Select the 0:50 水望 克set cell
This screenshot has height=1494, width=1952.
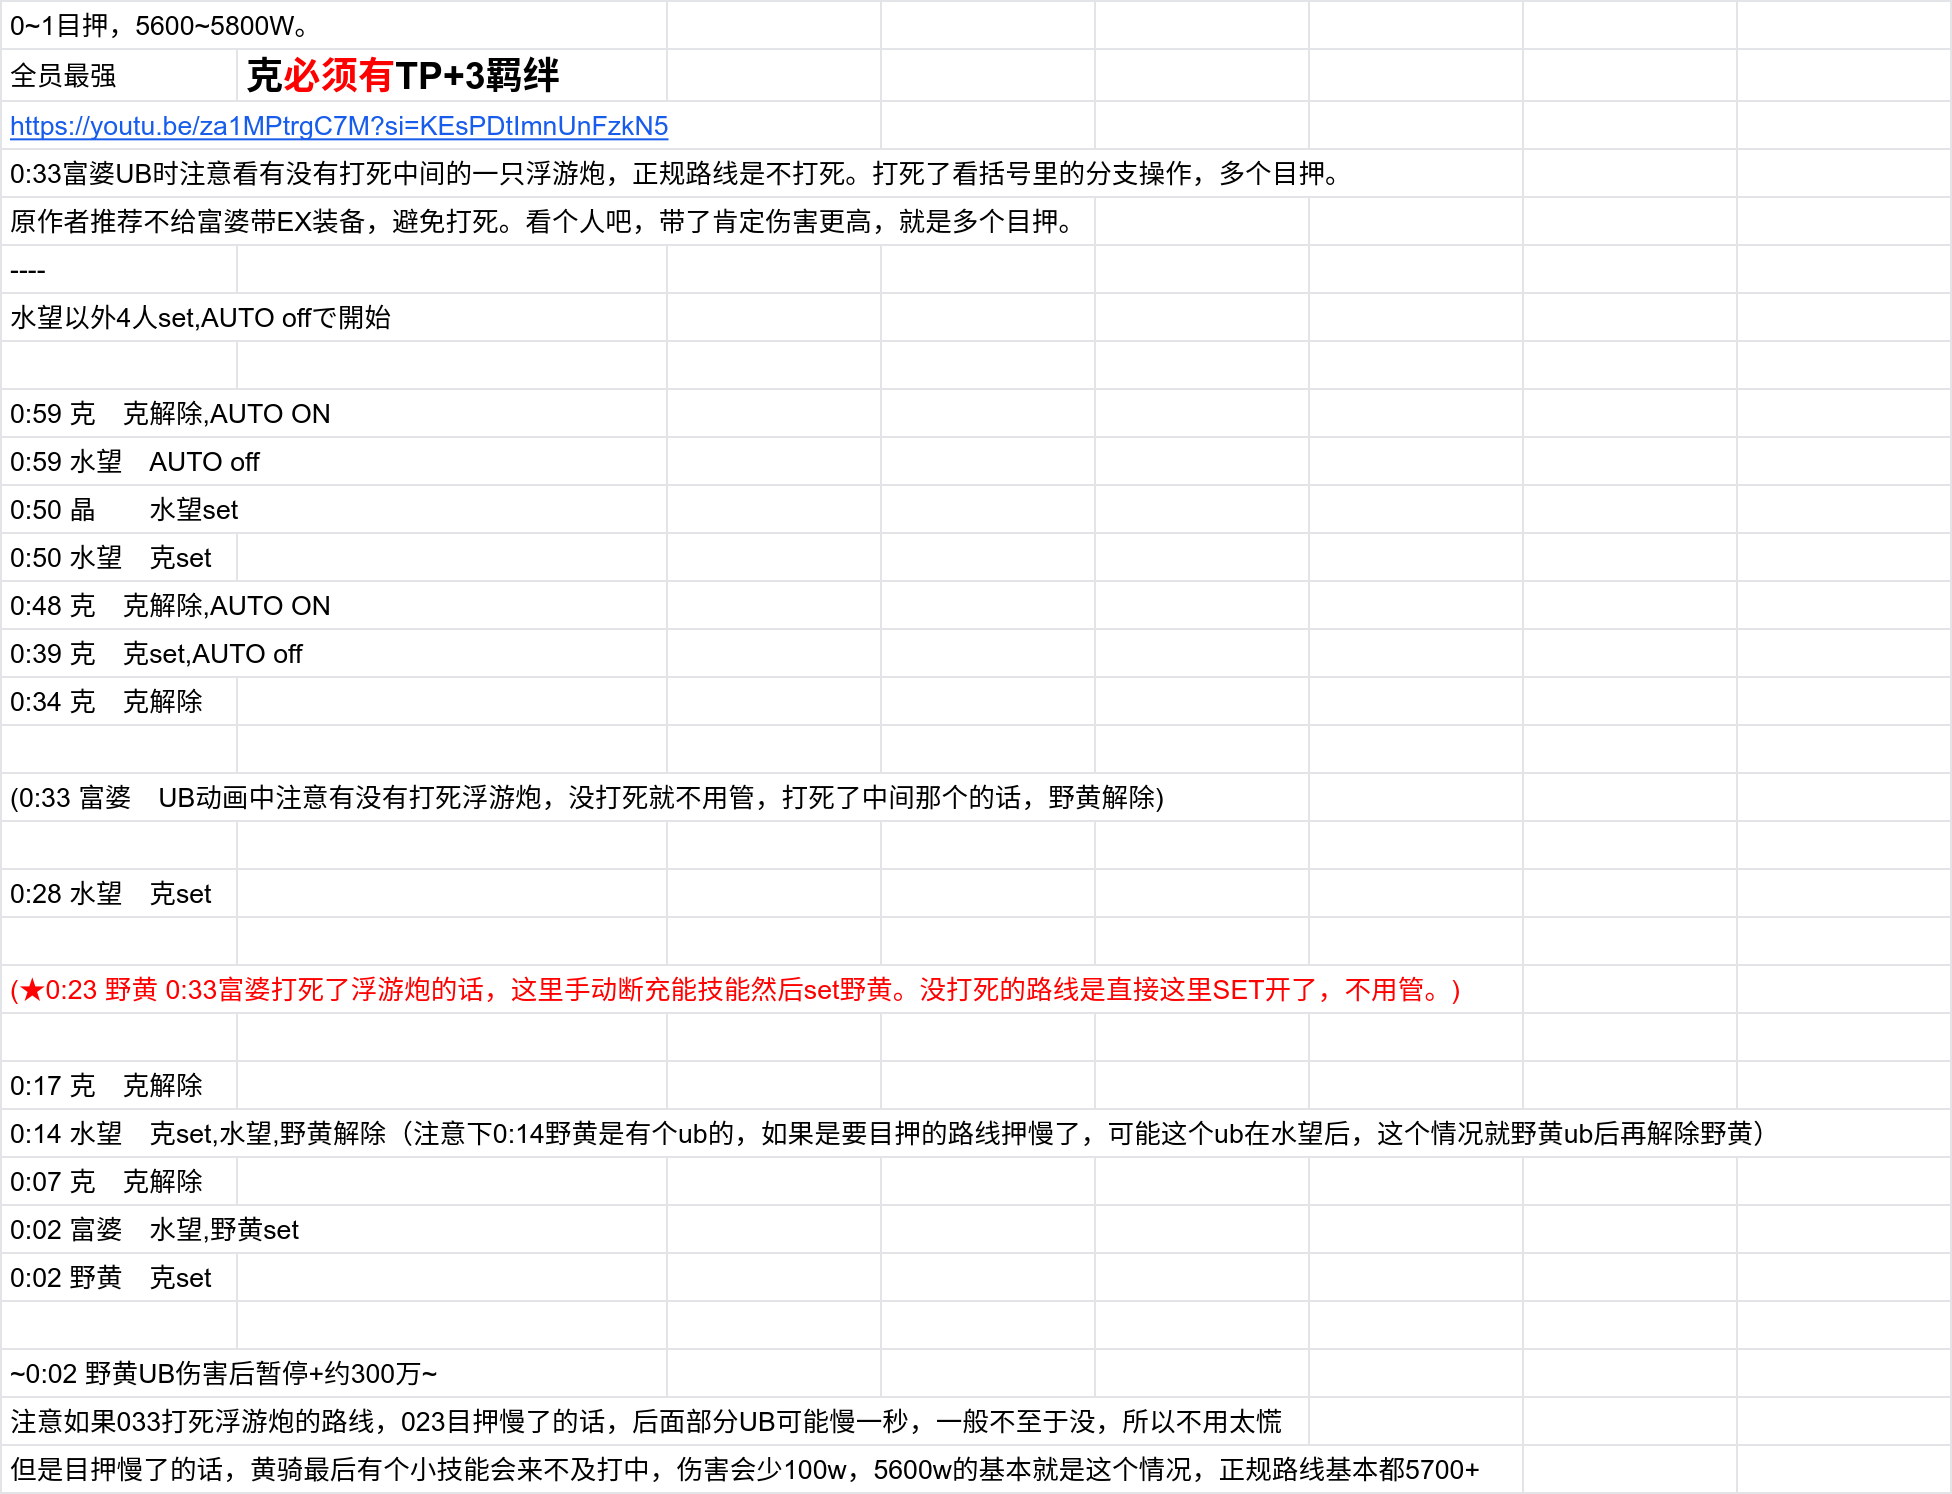click(x=111, y=558)
